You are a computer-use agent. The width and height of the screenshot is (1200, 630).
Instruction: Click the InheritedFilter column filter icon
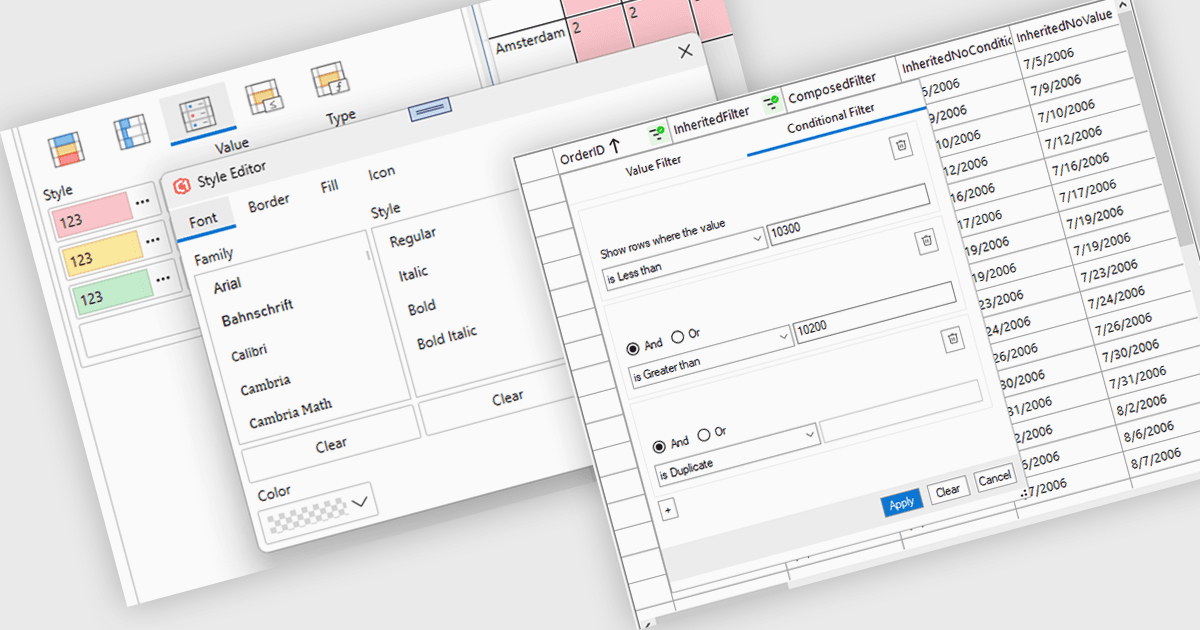pos(770,102)
